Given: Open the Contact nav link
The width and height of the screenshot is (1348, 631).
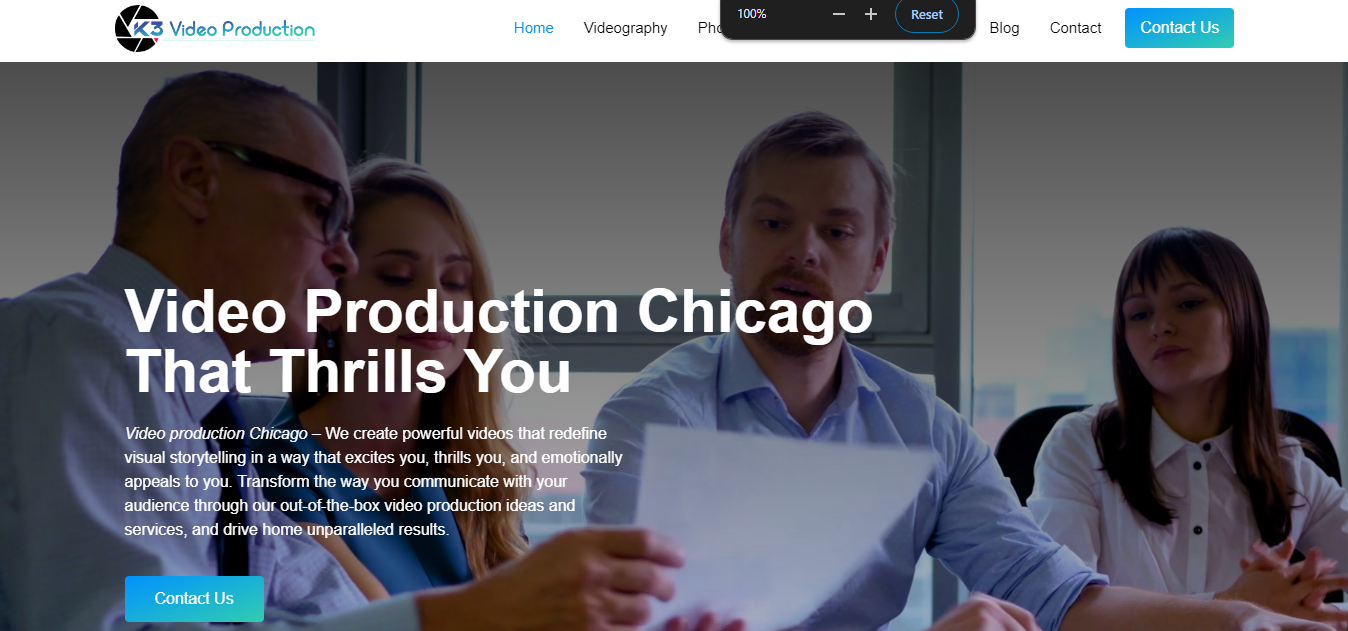Looking at the screenshot, I should [1076, 28].
